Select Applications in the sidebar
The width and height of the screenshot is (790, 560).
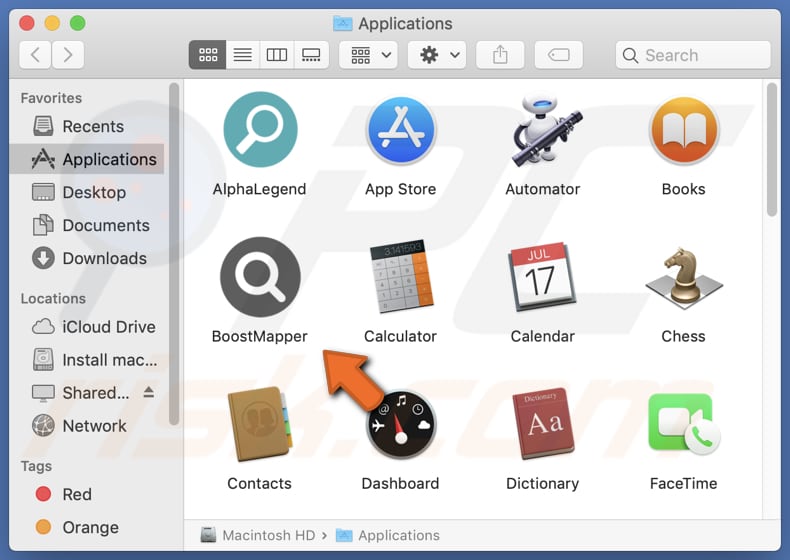[87, 159]
